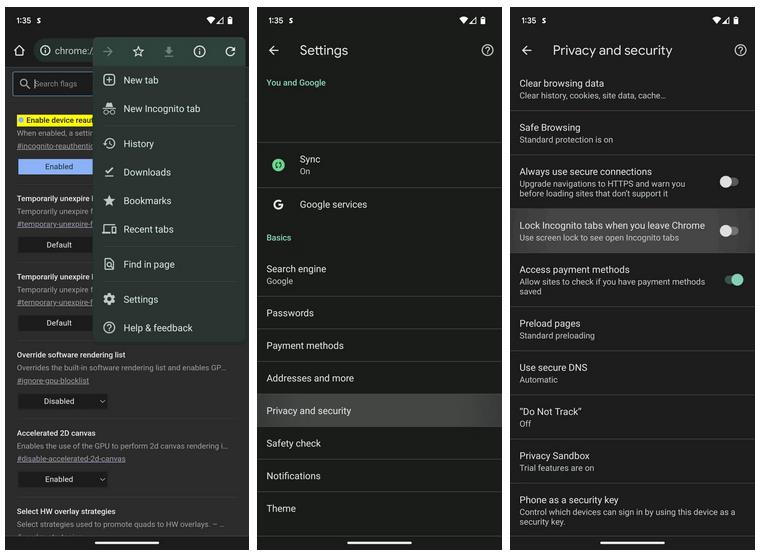Click the forward arrow in Chrome menu
764x555 pixels.
point(108,51)
